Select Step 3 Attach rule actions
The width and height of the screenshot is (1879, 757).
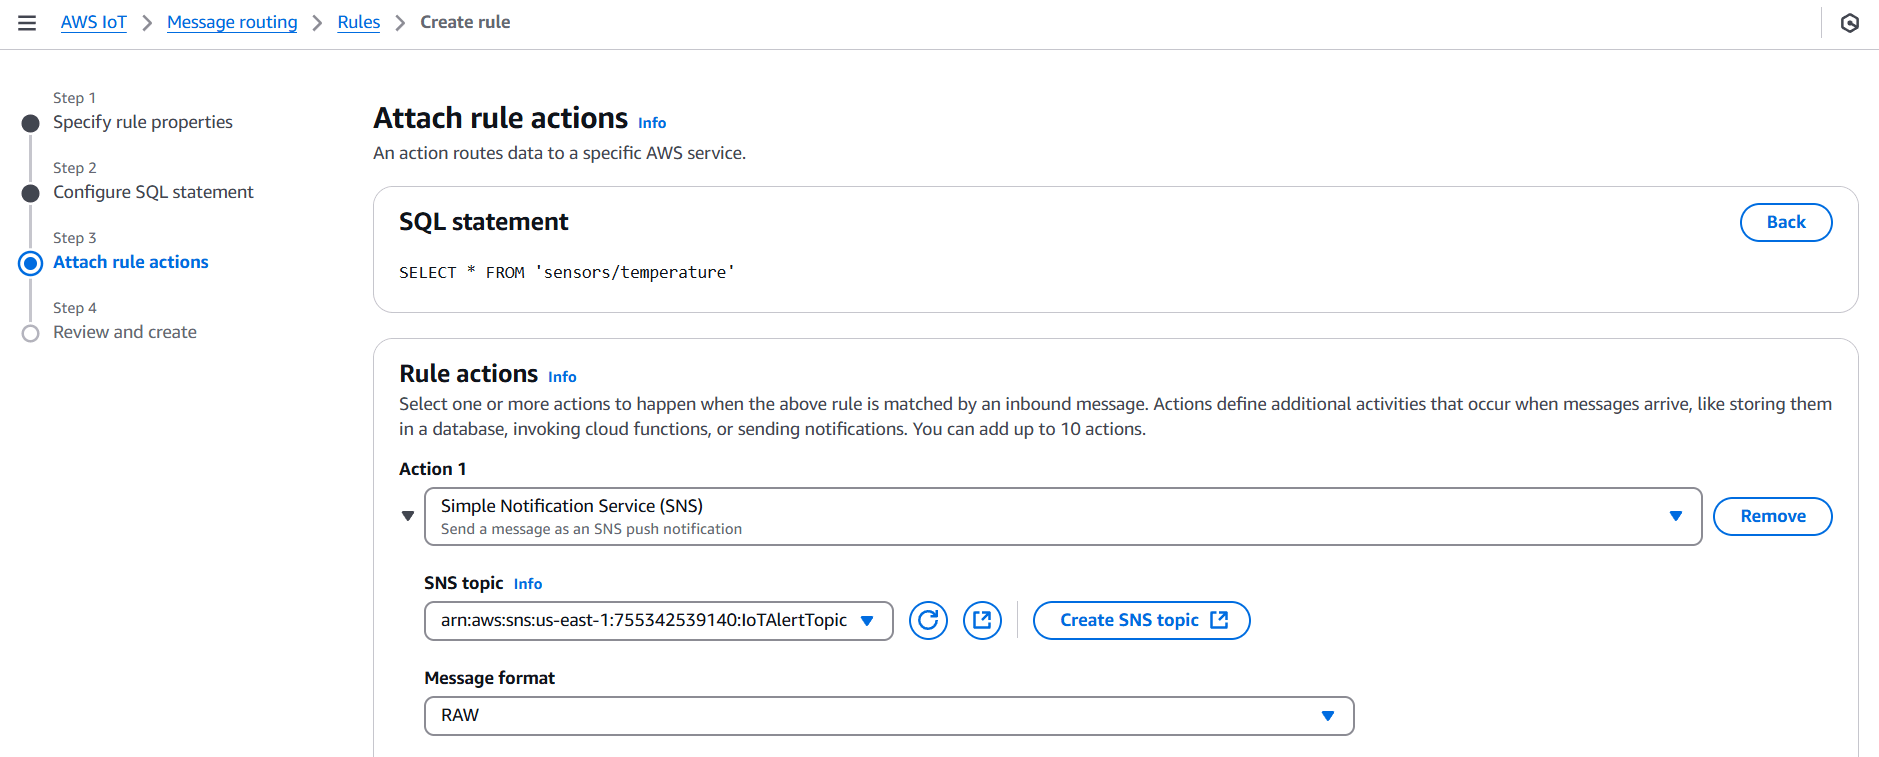131,262
